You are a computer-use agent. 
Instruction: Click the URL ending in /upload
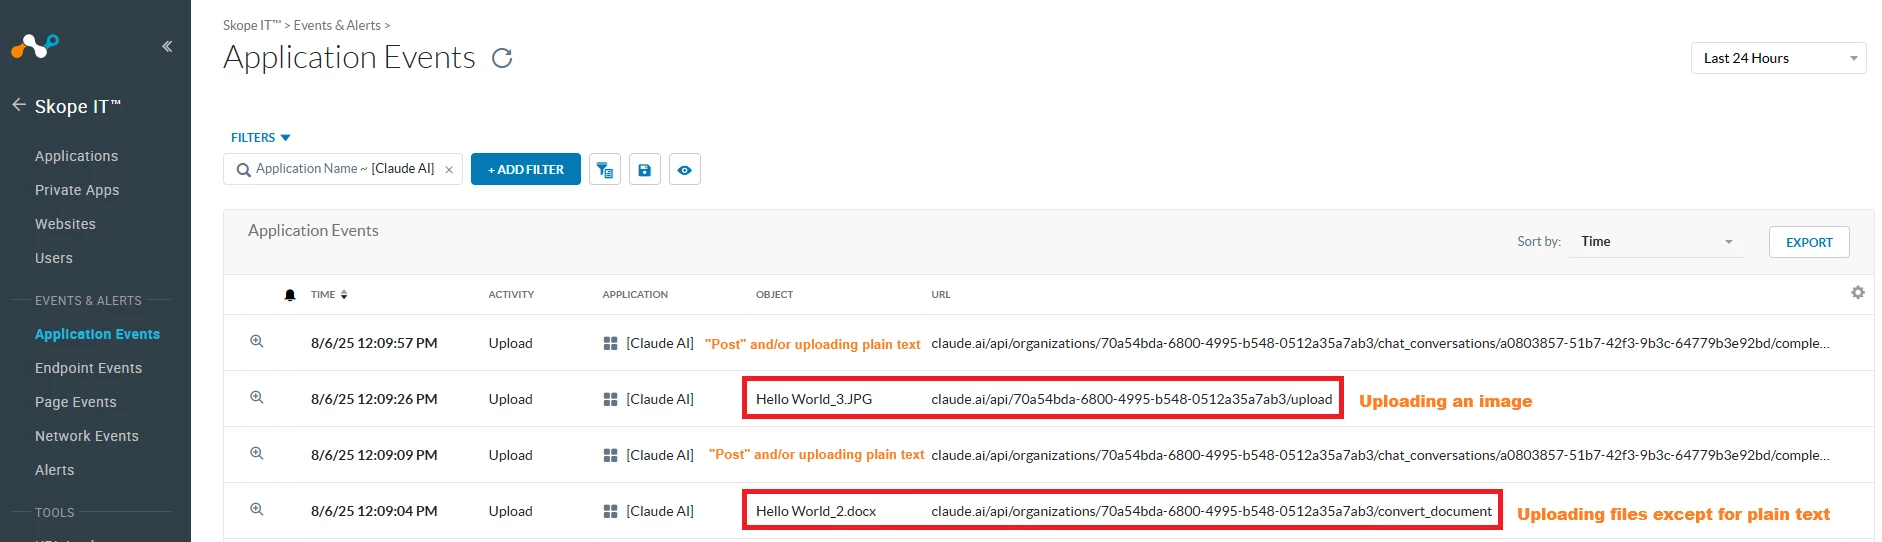click(x=1132, y=399)
